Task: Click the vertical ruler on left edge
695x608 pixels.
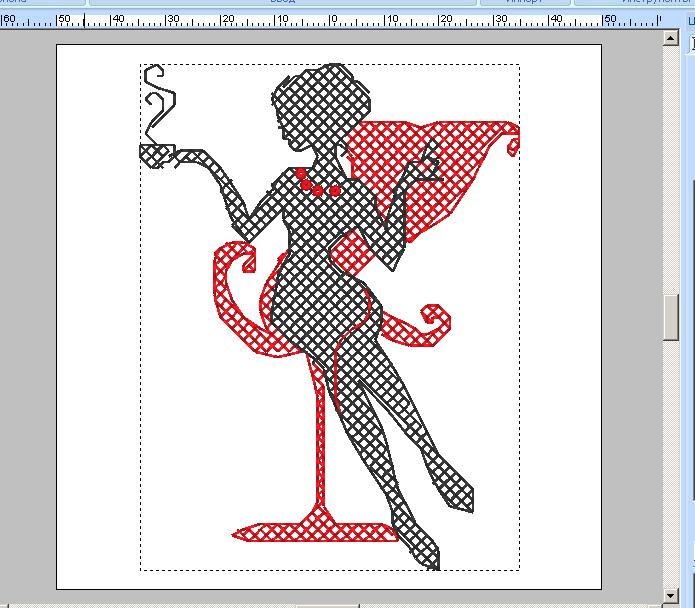Action: pyautogui.click(x=3, y=300)
